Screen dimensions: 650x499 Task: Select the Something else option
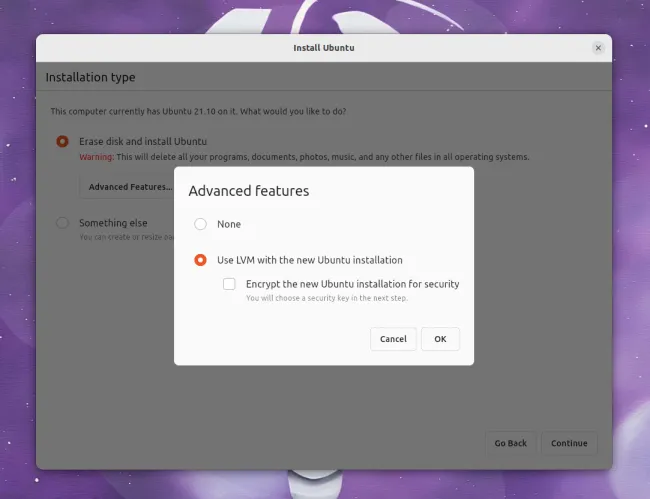[x=62, y=223]
